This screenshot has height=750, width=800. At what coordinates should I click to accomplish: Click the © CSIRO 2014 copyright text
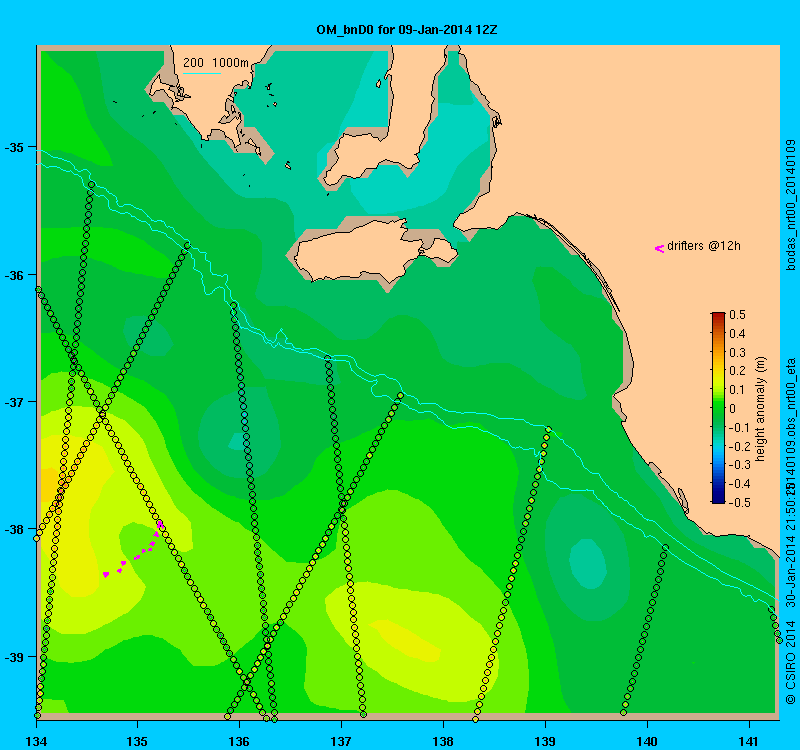[x=790, y=662]
